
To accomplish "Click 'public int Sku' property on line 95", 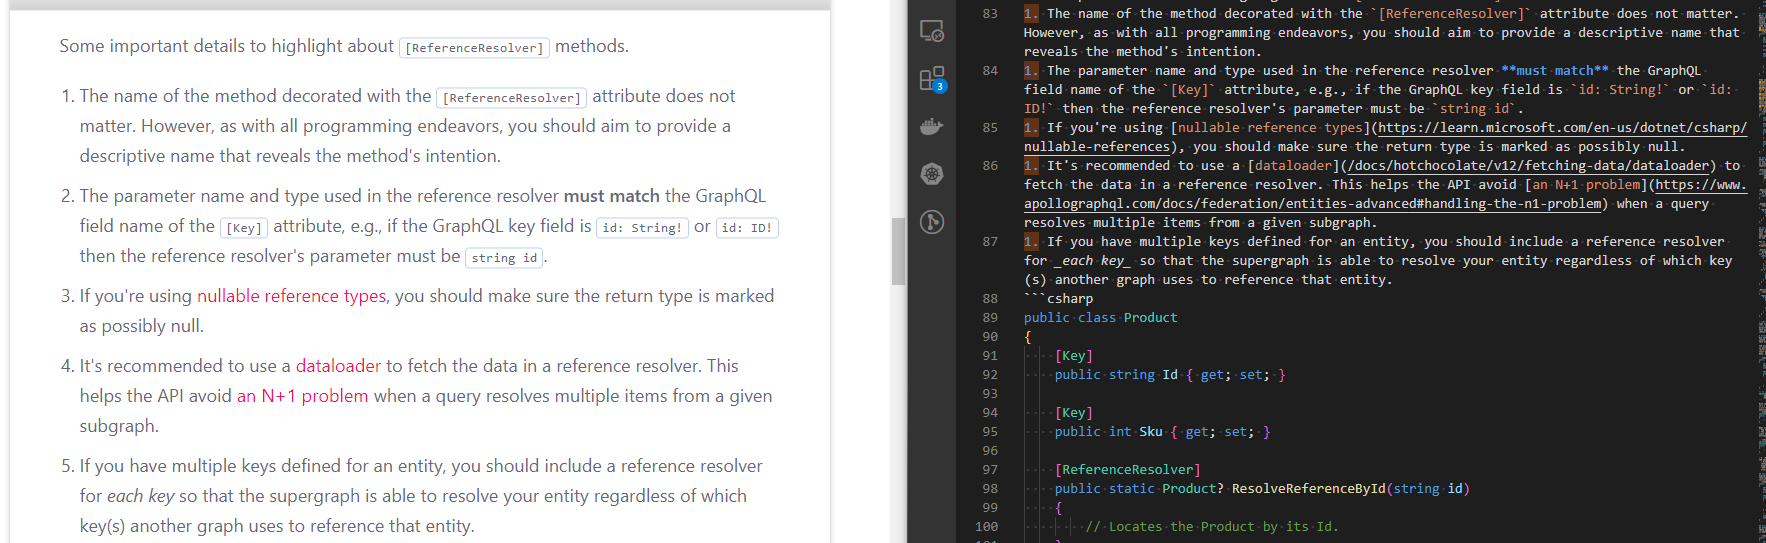I will [x=1108, y=432].
